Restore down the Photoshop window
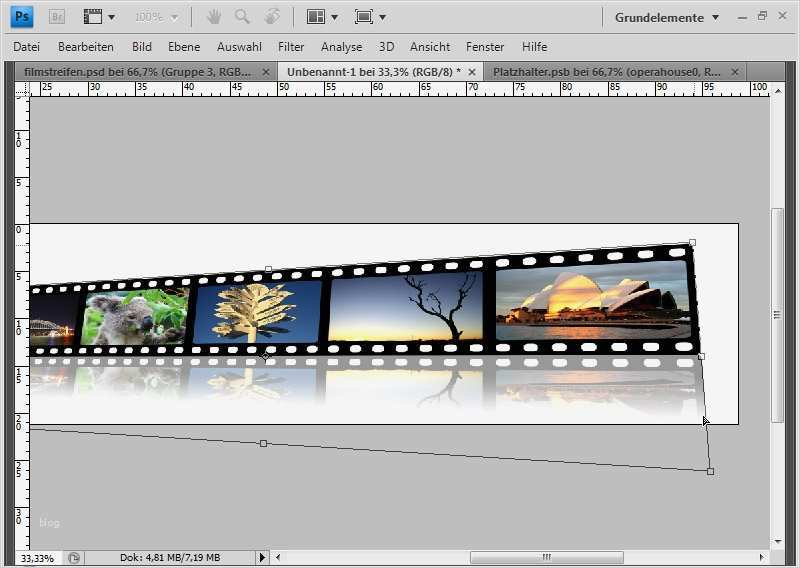Screen dimensions: 800x568 [x=762, y=16]
